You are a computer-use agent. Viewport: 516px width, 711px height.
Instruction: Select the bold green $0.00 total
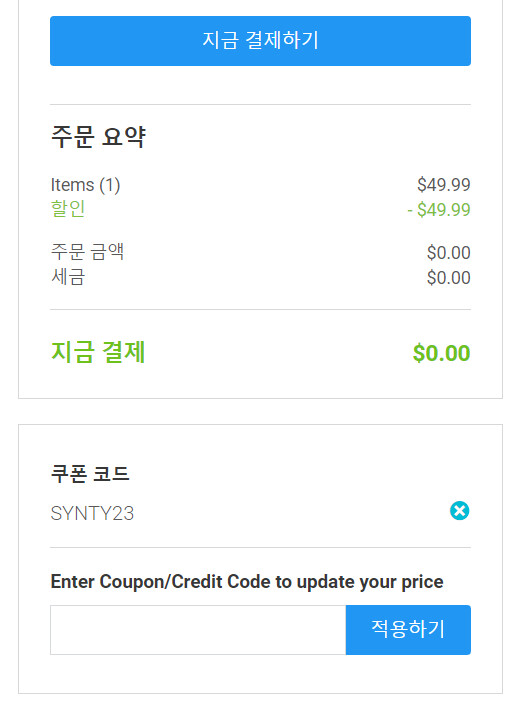(x=442, y=353)
